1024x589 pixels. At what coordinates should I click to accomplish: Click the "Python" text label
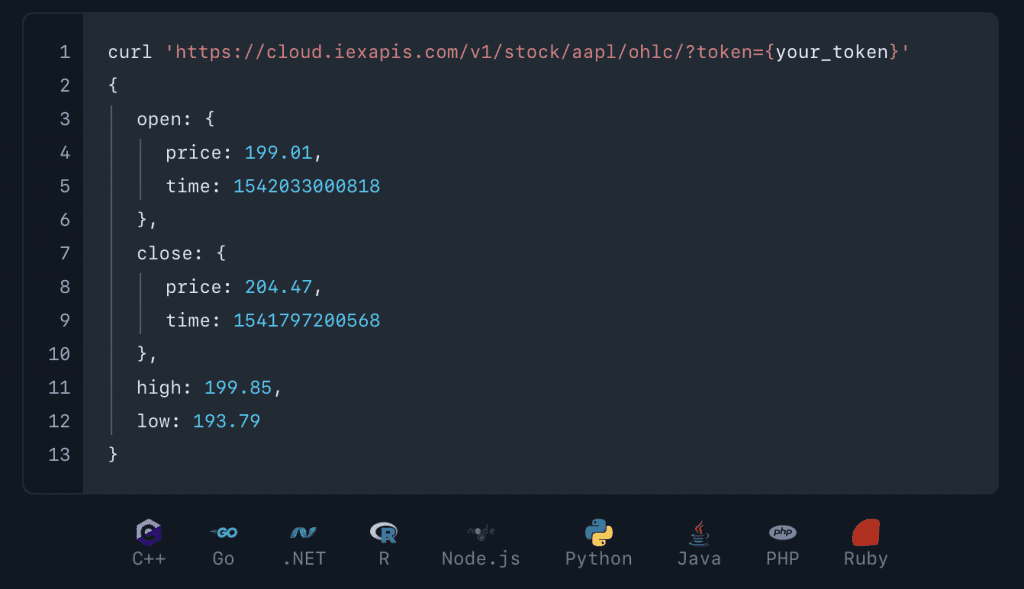pos(599,559)
